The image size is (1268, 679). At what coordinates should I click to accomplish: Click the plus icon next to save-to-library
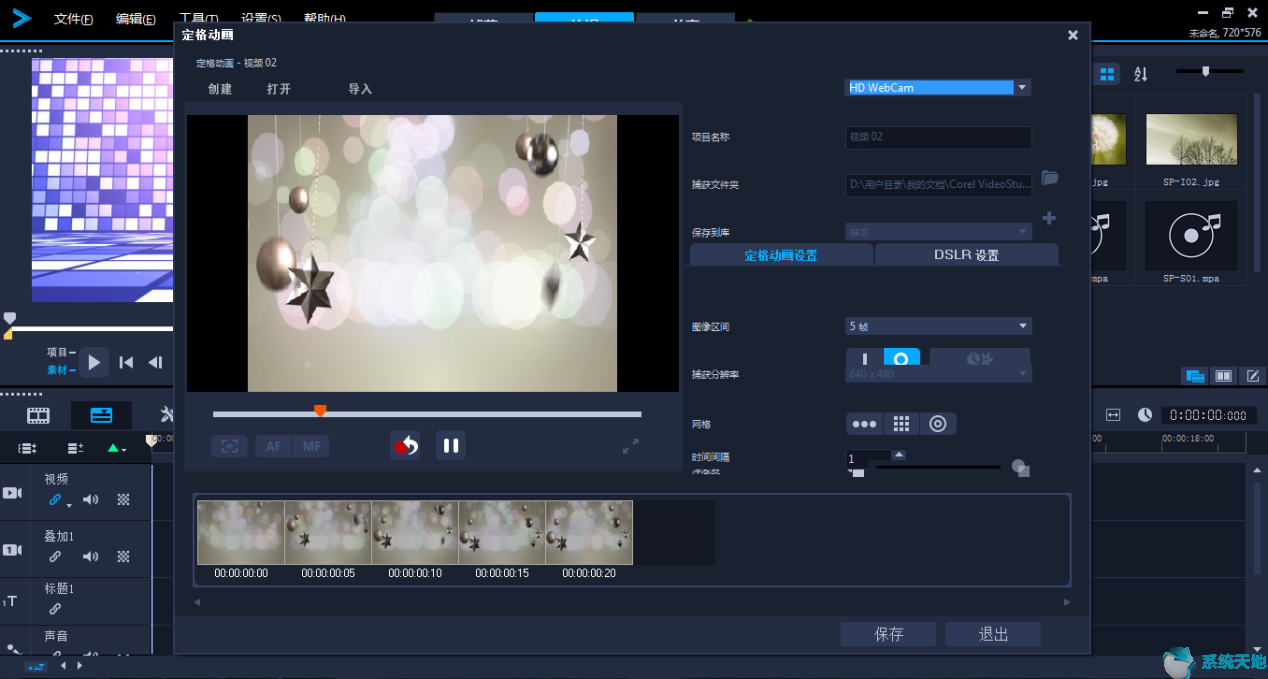tap(1049, 218)
